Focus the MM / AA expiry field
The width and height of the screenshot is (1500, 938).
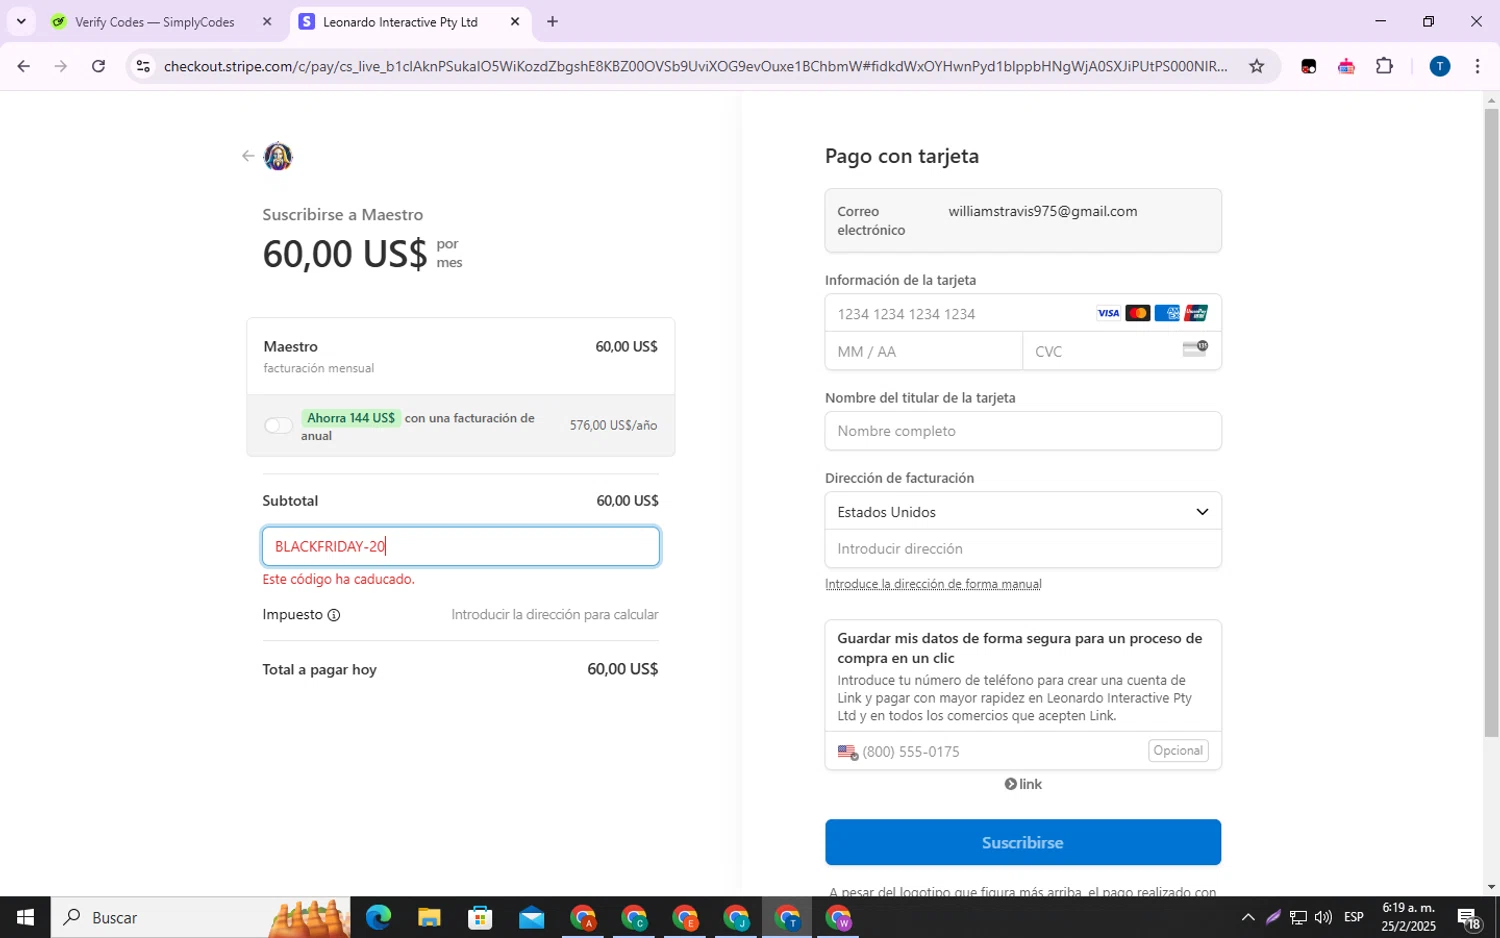[x=924, y=352]
